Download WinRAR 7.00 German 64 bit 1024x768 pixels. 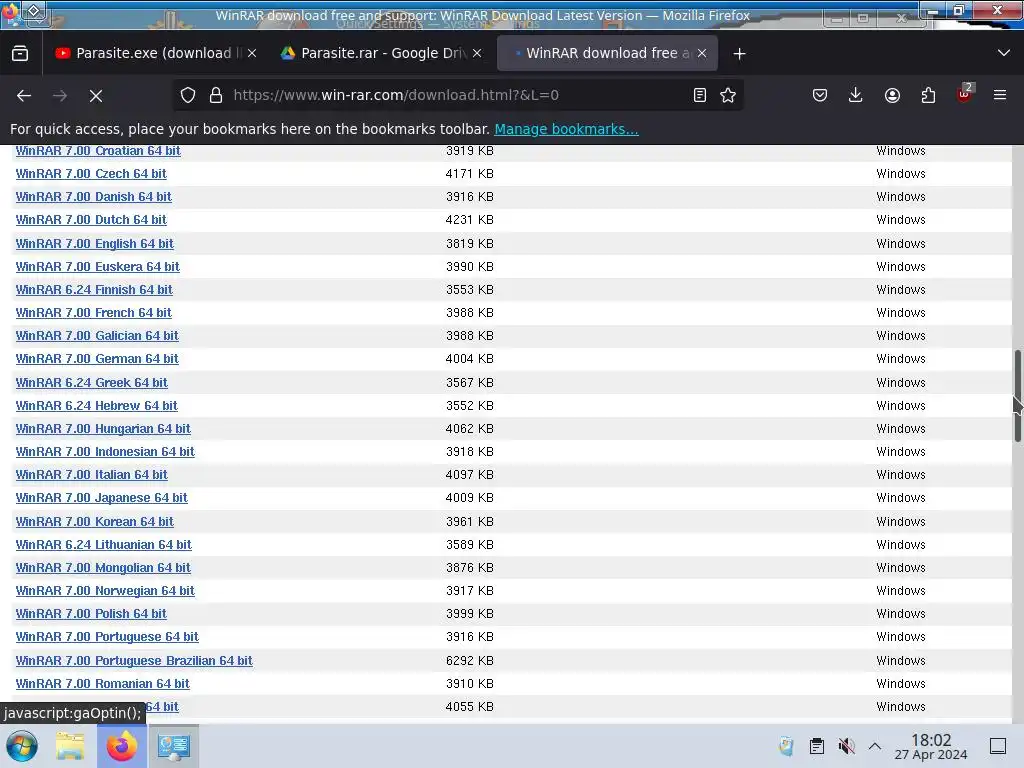[97, 359]
